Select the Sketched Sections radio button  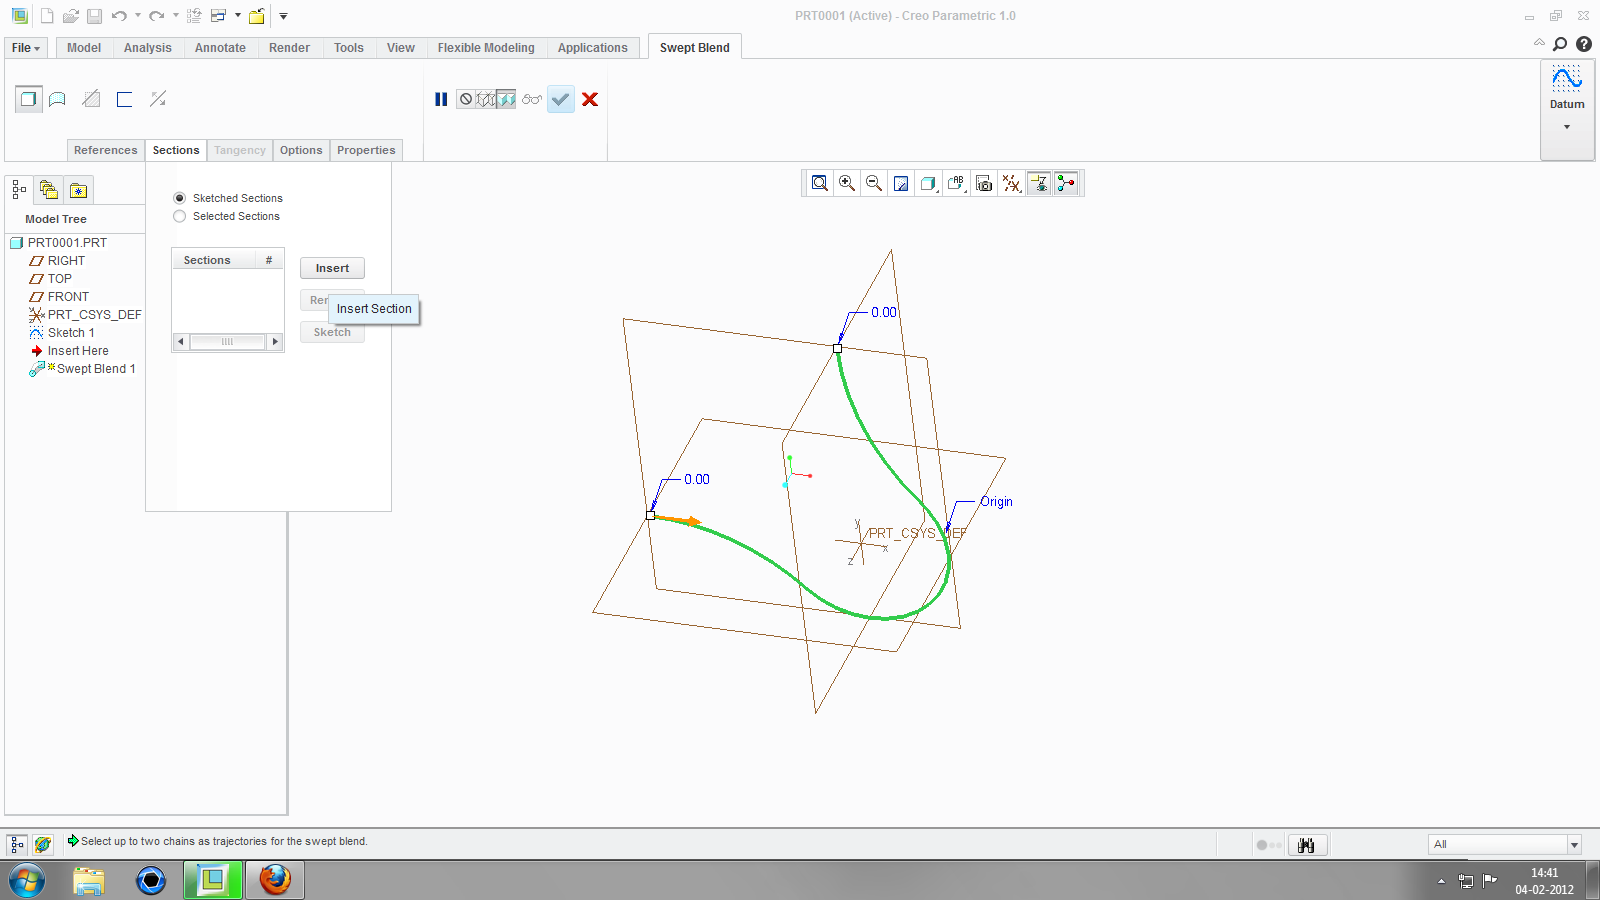[x=180, y=198]
